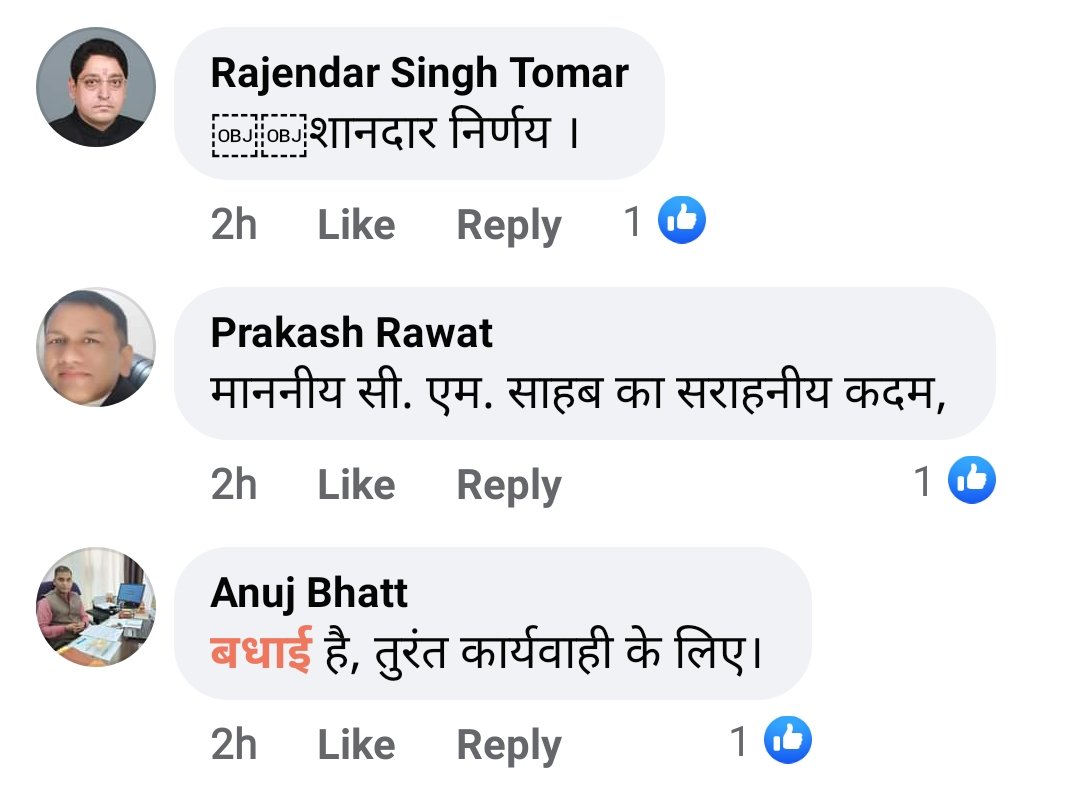The height and width of the screenshot is (805, 1080).
Task: Open Rajendar Singh Tomar's profile name link
Action: click(419, 73)
